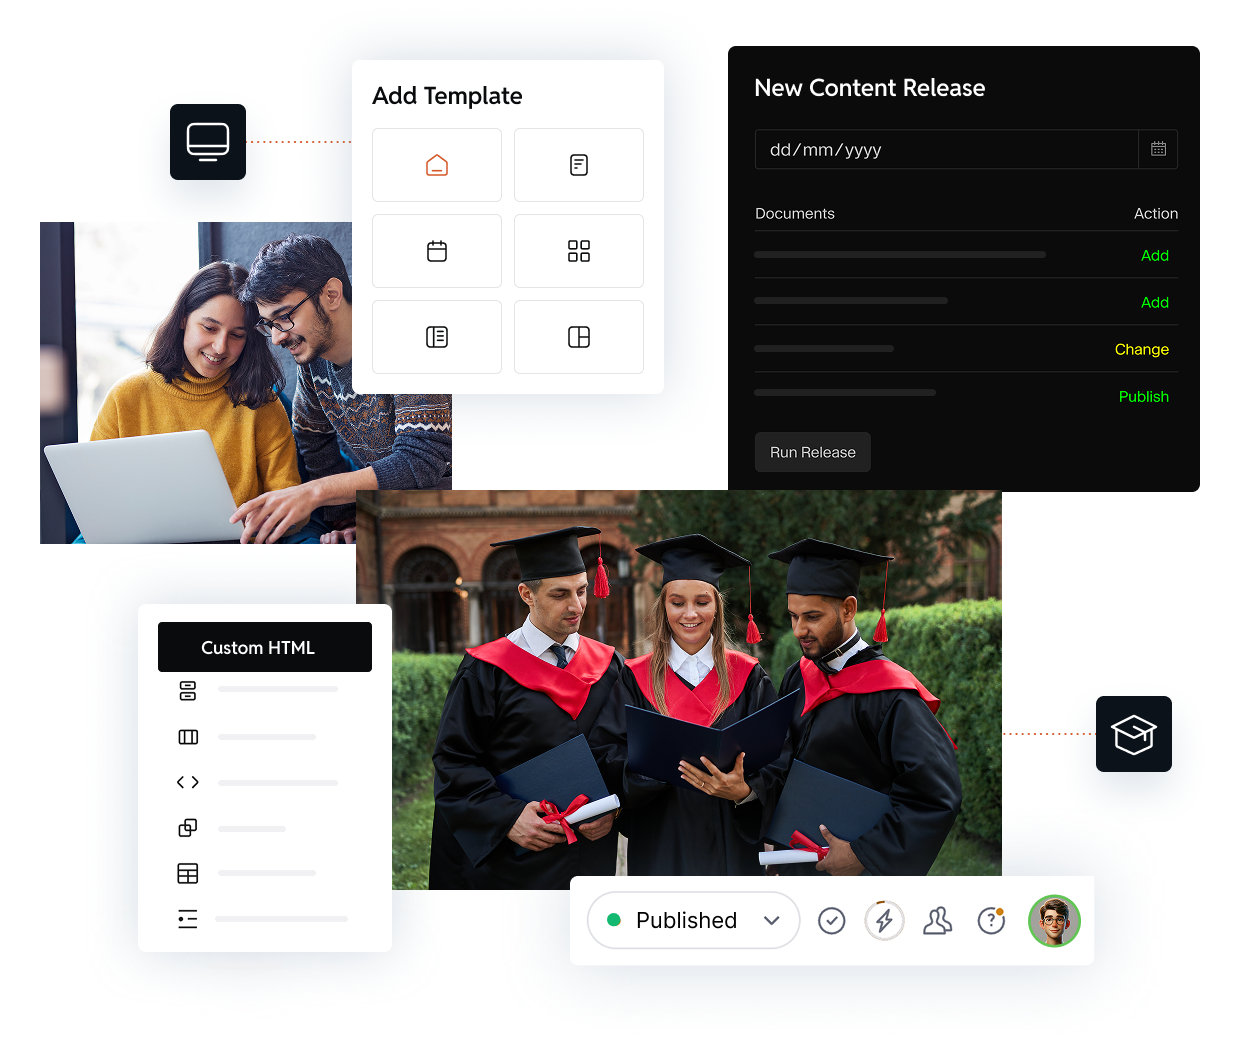Click the Run Release button
Viewport: 1240px width, 1045px height.
813,452
